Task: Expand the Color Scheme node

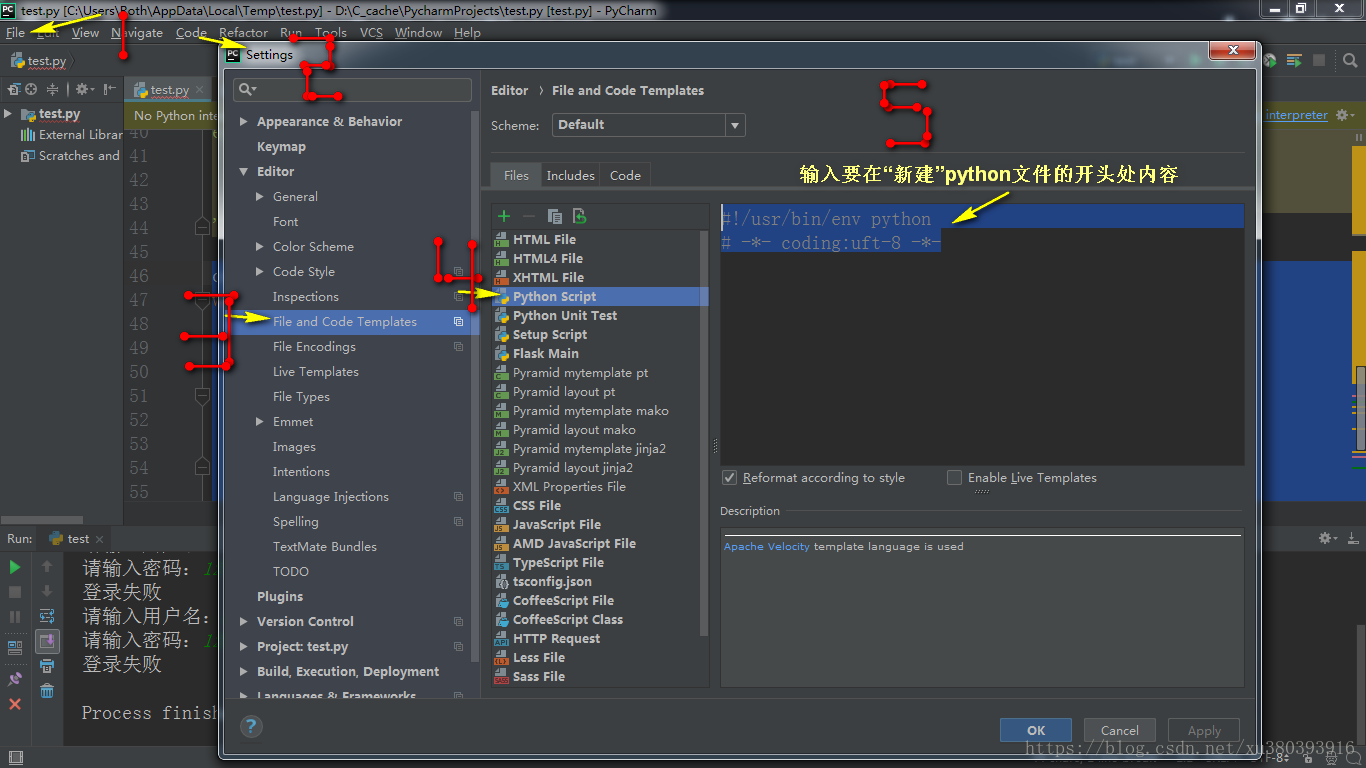Action: click(x=260, y=247)
